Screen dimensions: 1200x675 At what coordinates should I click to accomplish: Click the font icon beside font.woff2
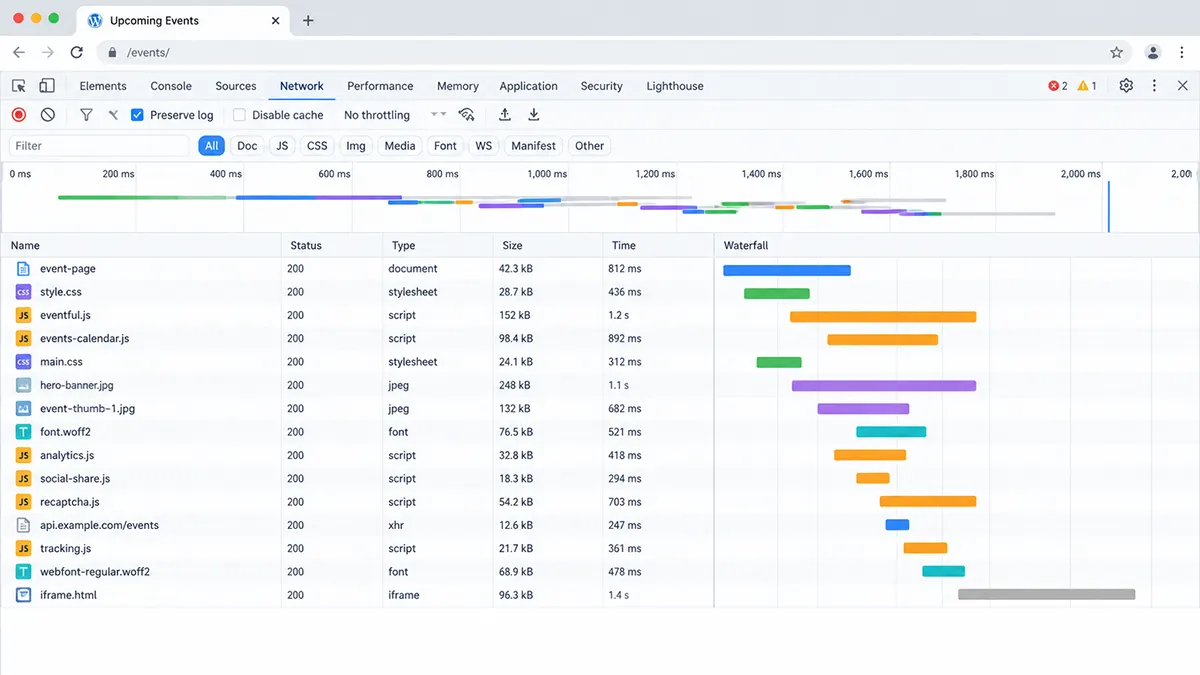pyautogui.click(x=23, y=432)
